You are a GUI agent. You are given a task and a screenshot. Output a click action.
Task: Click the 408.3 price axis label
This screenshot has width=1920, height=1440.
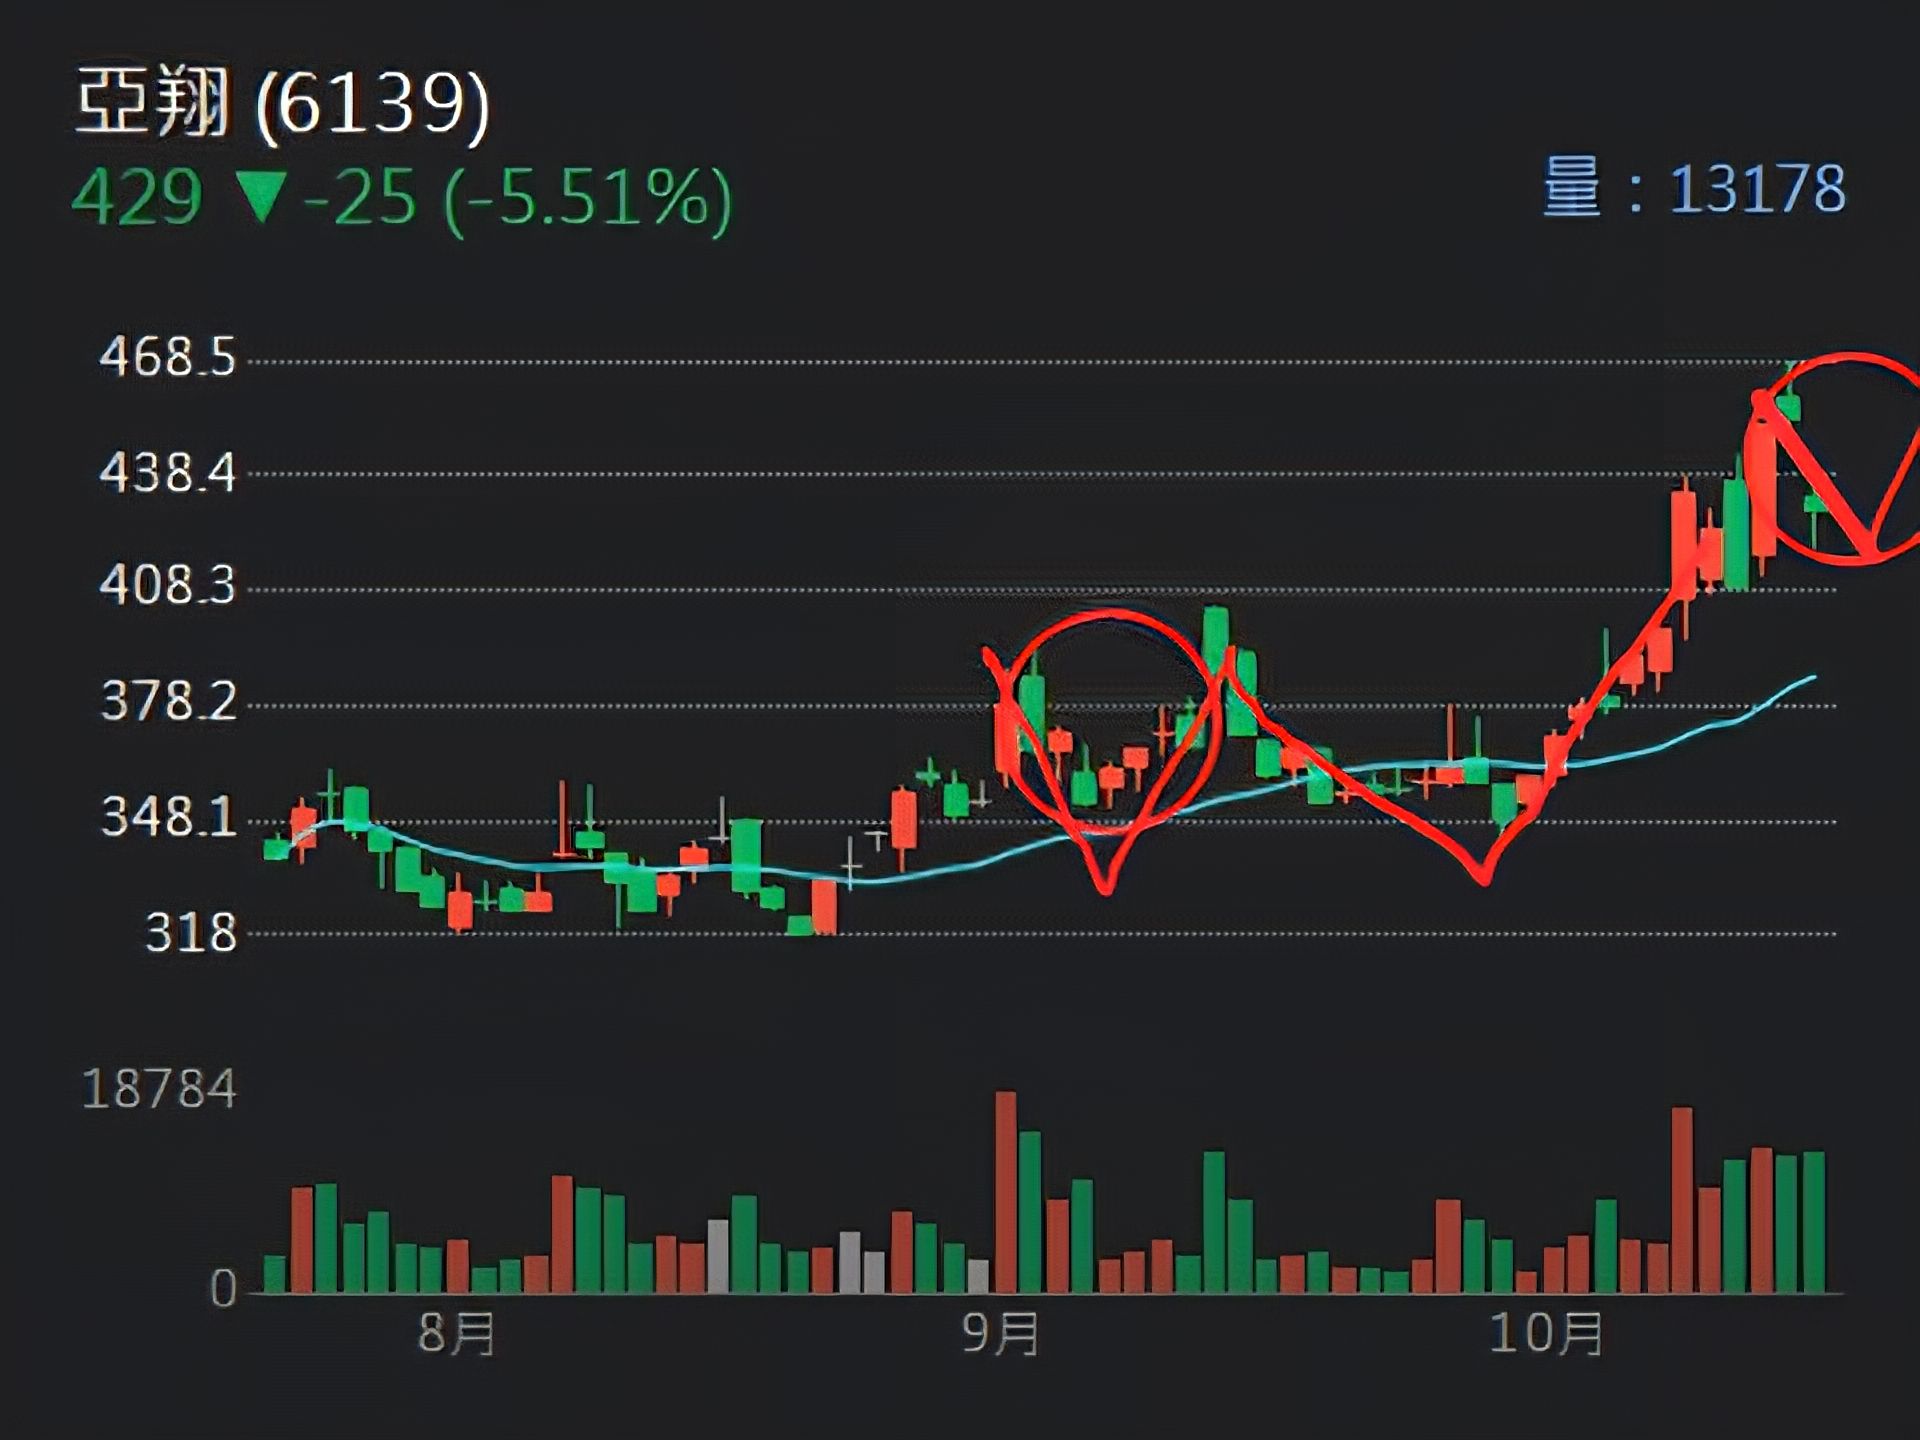click(x=167, y=585)
